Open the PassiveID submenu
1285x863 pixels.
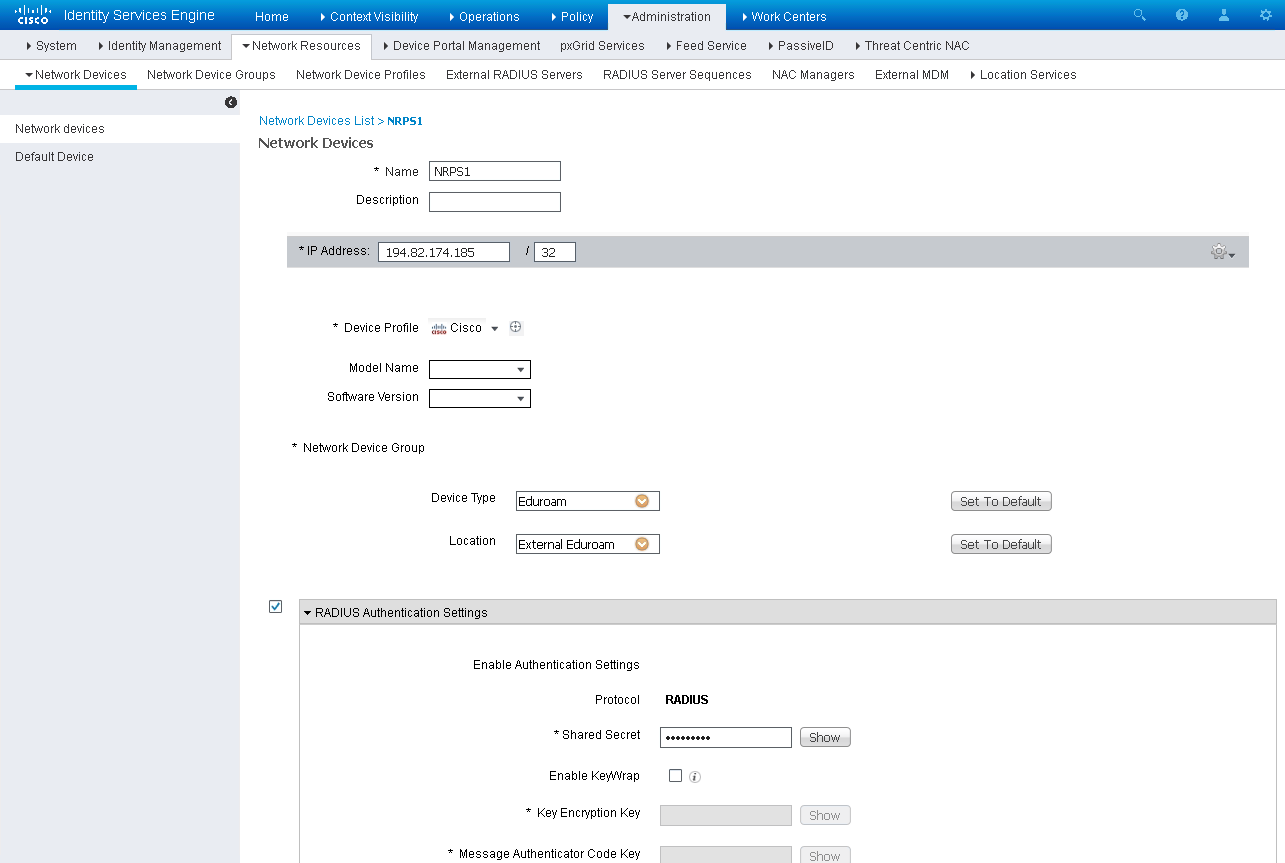click(x=800, y=46)
